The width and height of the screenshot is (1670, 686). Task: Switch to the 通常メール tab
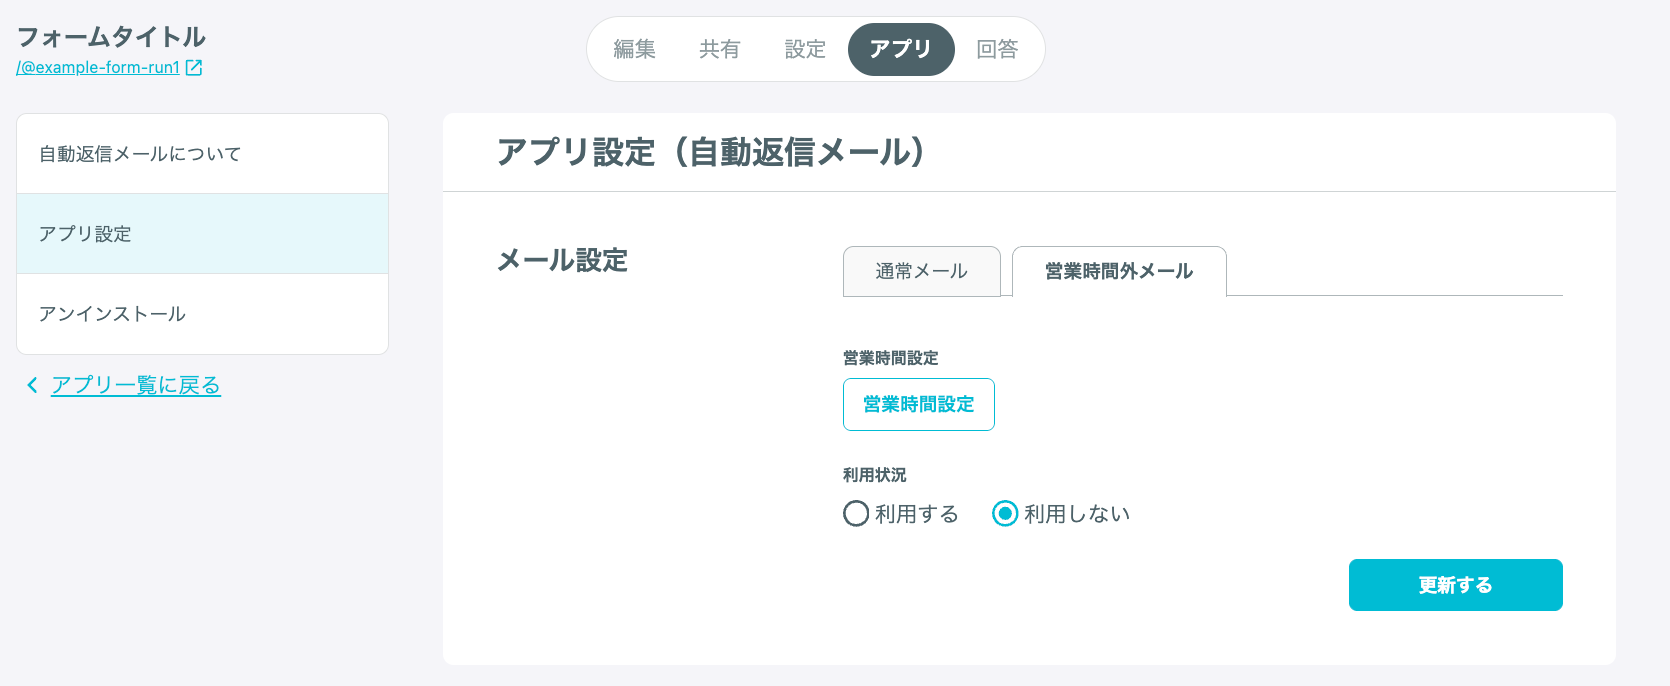click(922, 271)
